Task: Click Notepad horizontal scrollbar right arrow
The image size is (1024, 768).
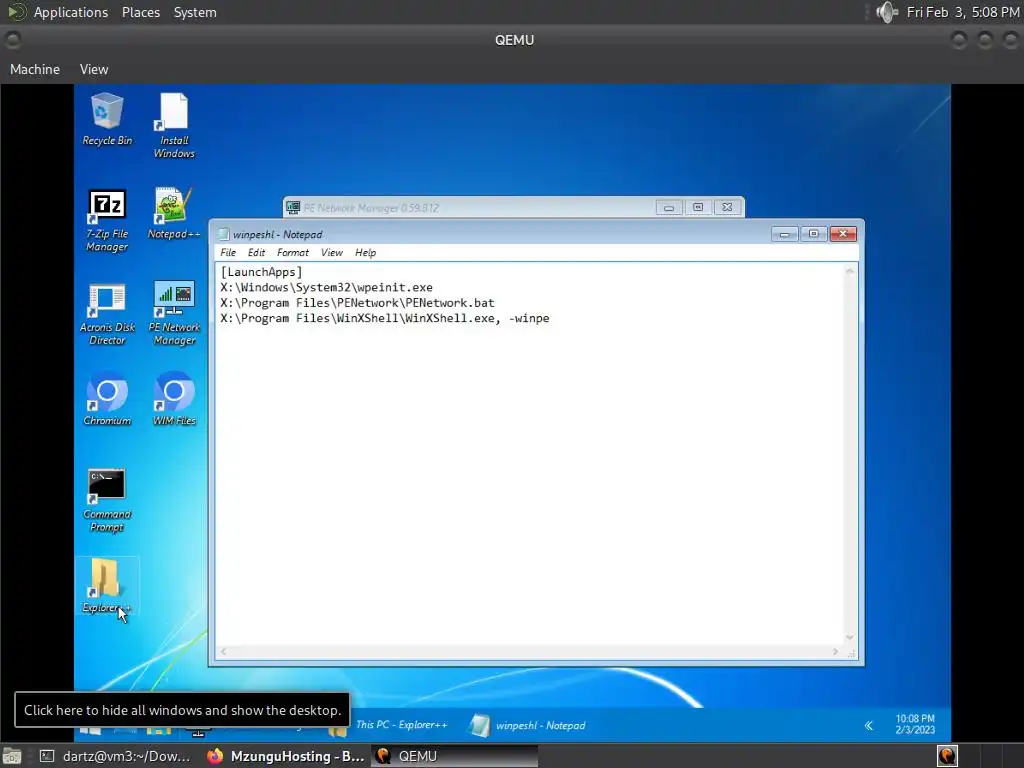Action: pos(835,651)
